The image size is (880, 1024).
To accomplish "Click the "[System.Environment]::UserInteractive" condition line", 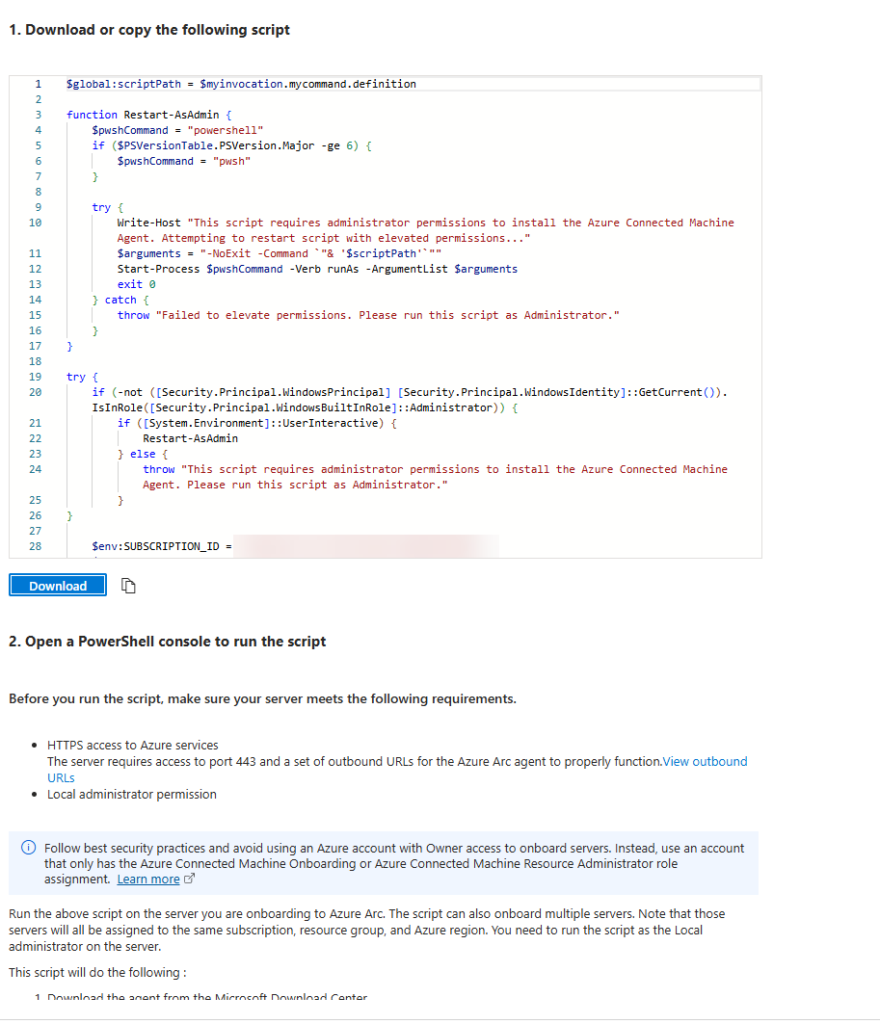I will pos(257,423).
